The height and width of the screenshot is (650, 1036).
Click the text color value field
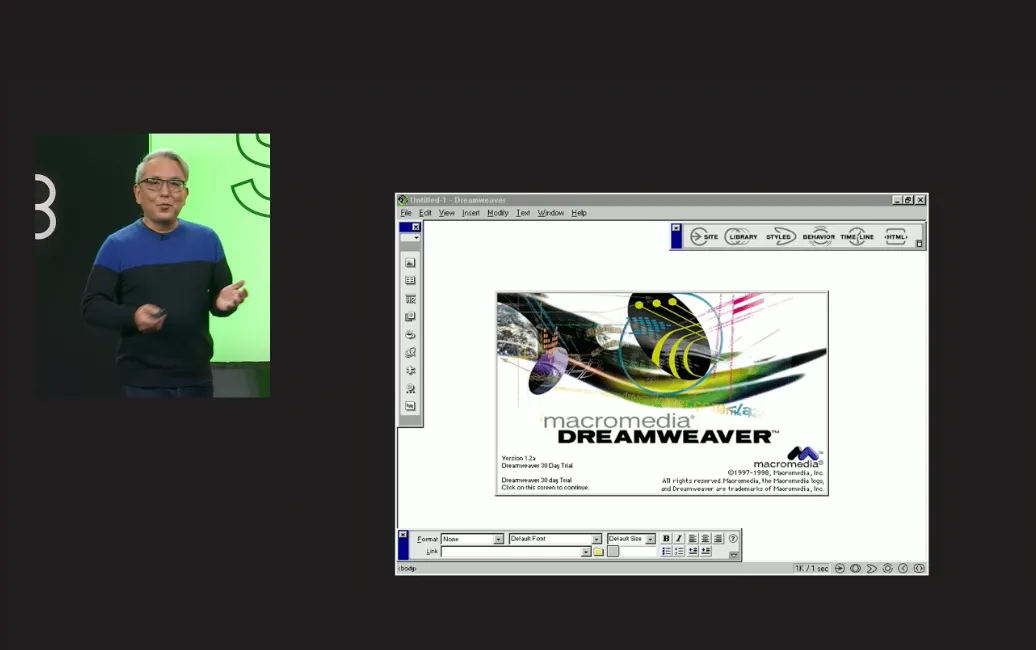(638, 552)
